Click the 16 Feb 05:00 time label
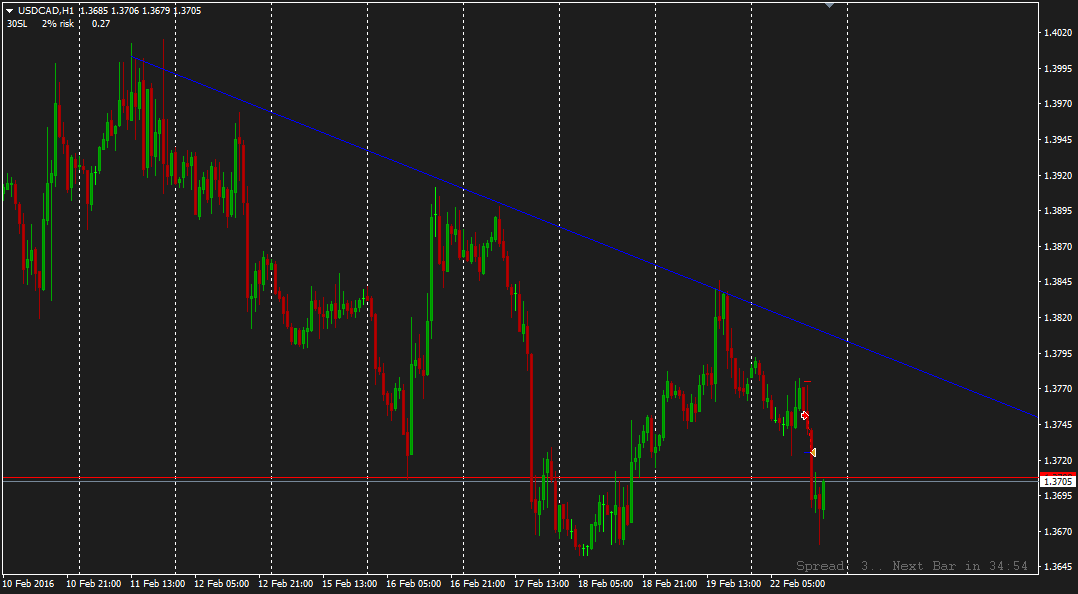Screen dimensions: 1078x594 (413, 584)
